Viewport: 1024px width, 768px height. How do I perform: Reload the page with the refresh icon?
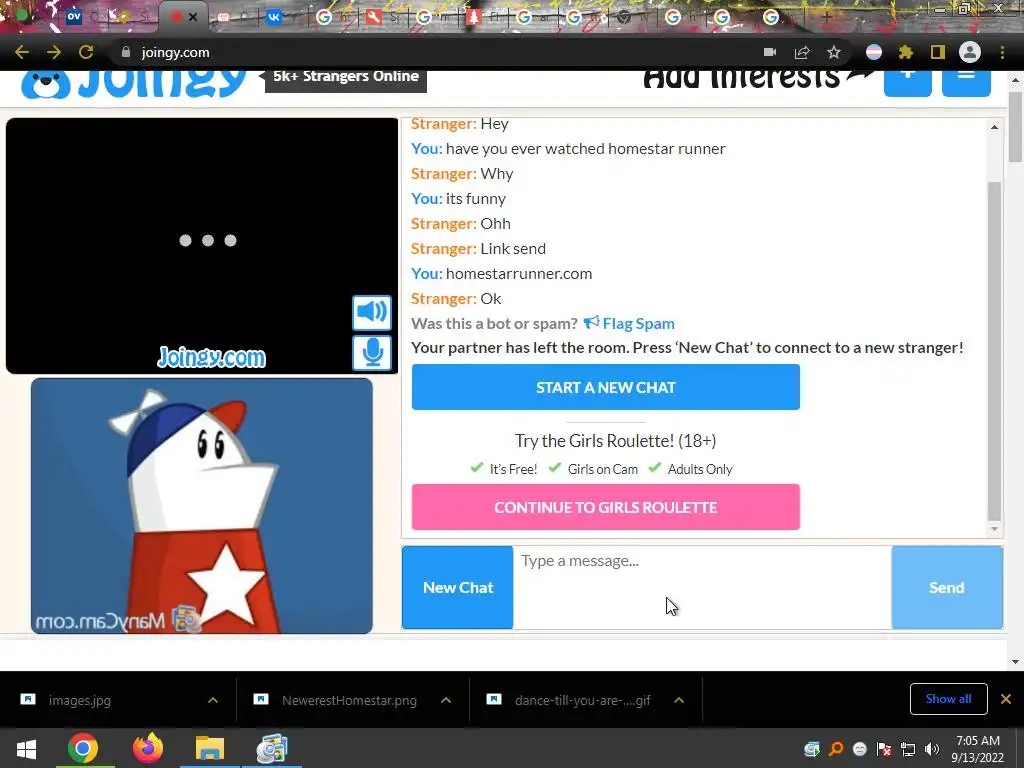point(86,52)
